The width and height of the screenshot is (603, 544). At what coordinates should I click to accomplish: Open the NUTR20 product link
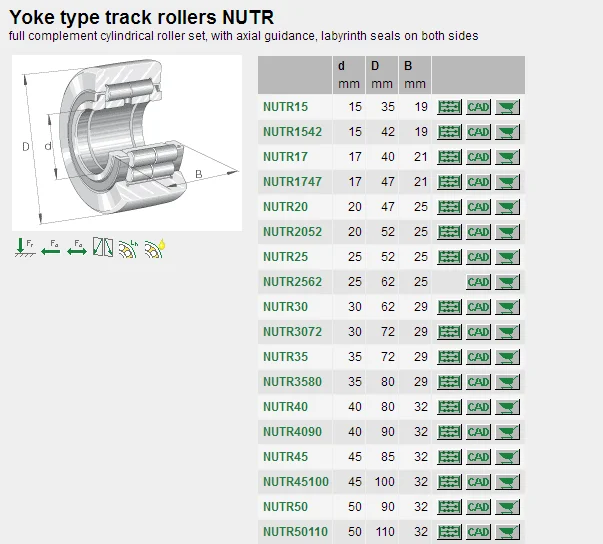point(285,207)
